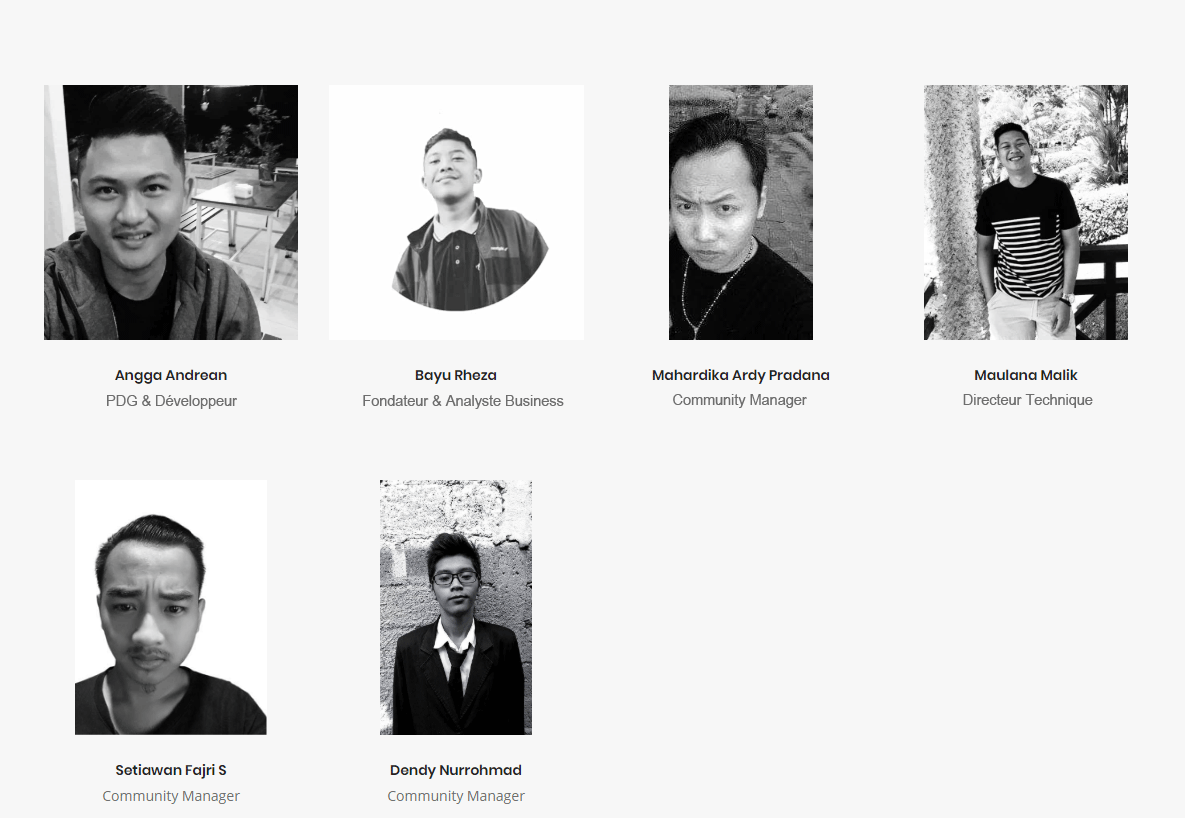Click the PDG & Développeur title
The image size is (1185, 818).
pos(171,401)
